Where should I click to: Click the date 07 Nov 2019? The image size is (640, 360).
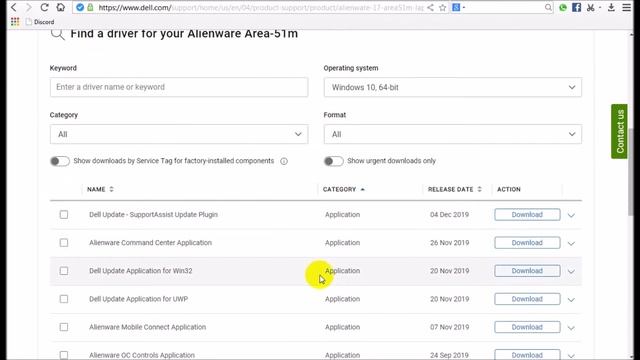(x=449, y=327)
